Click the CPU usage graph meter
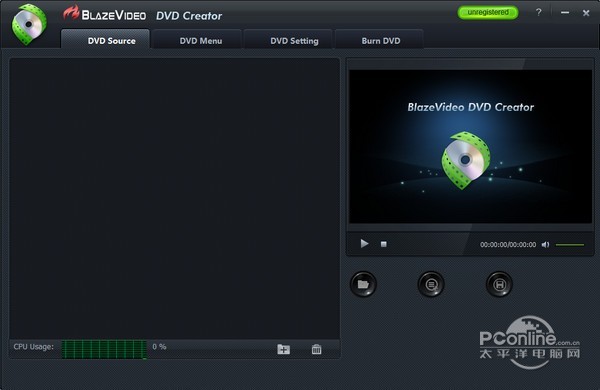Image resolution: width=600 pixels, height=390 pixels. click(x=104, y=349)
